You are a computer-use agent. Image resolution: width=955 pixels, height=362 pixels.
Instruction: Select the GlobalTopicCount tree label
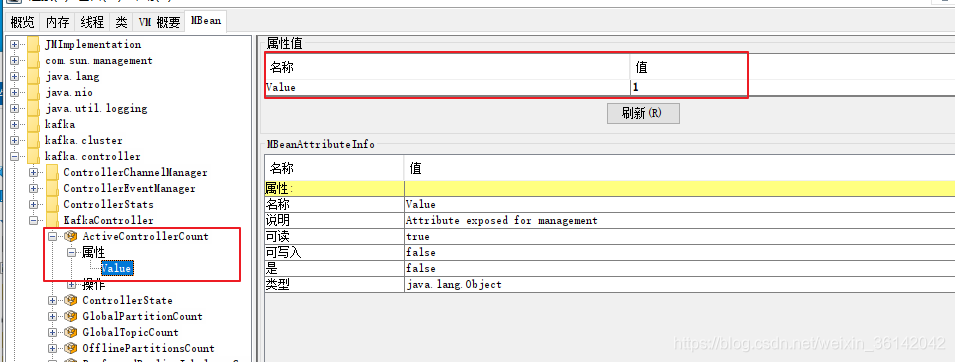[130, 332]
